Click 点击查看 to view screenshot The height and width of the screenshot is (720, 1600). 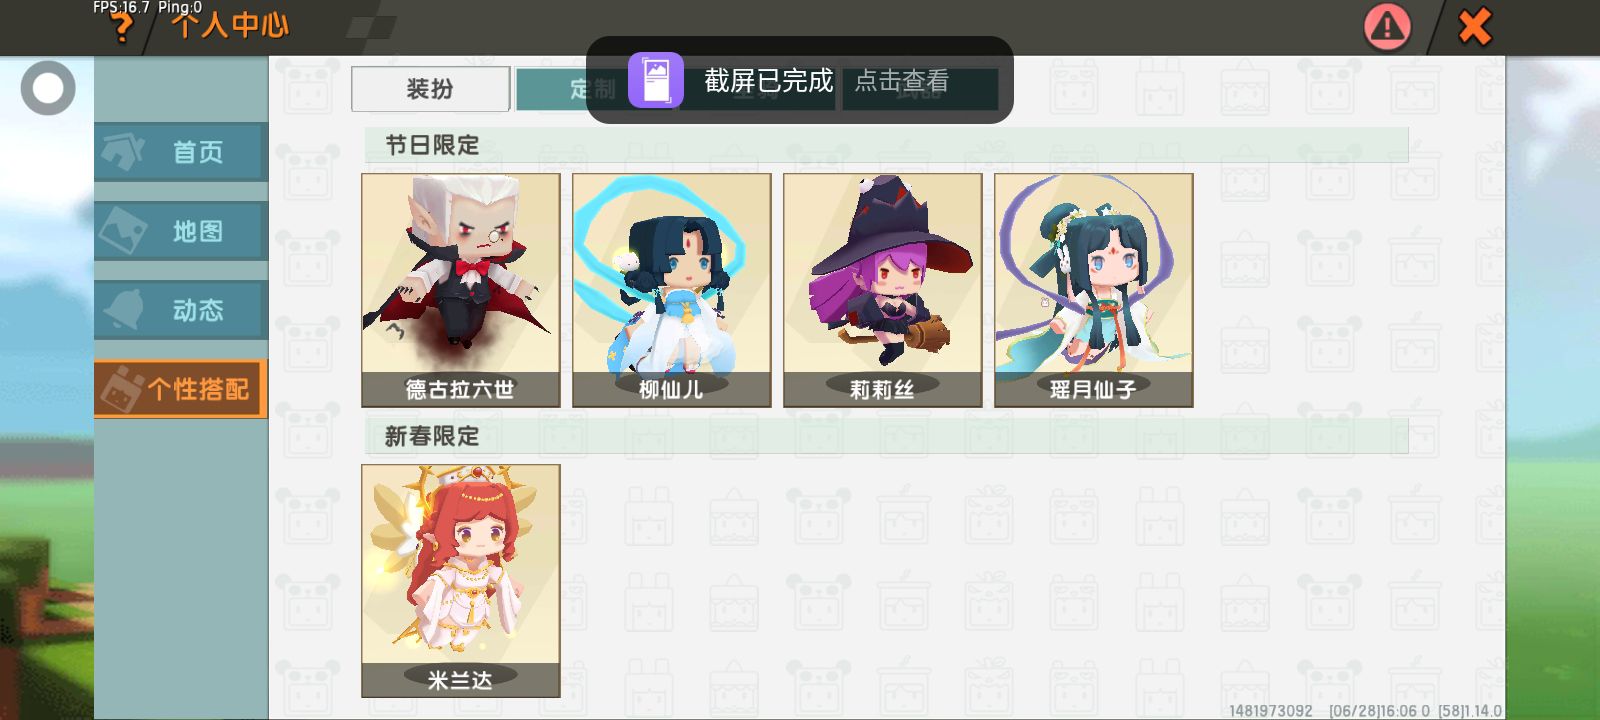pyautogui.click(x=901, y=81)
